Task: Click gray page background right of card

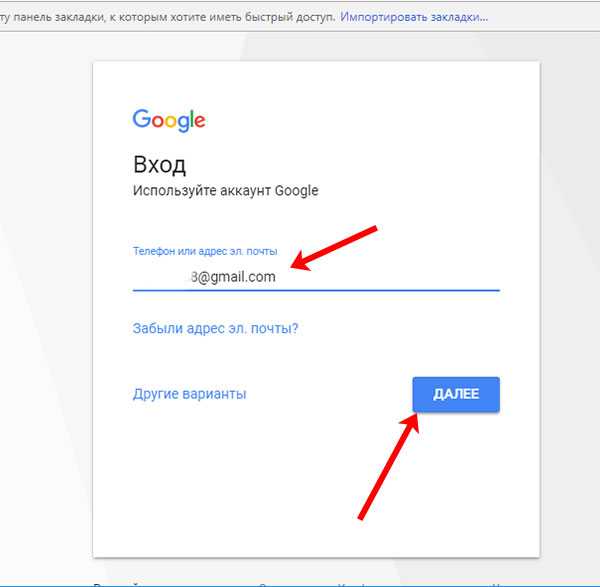Action: click(x=570, y=300)
